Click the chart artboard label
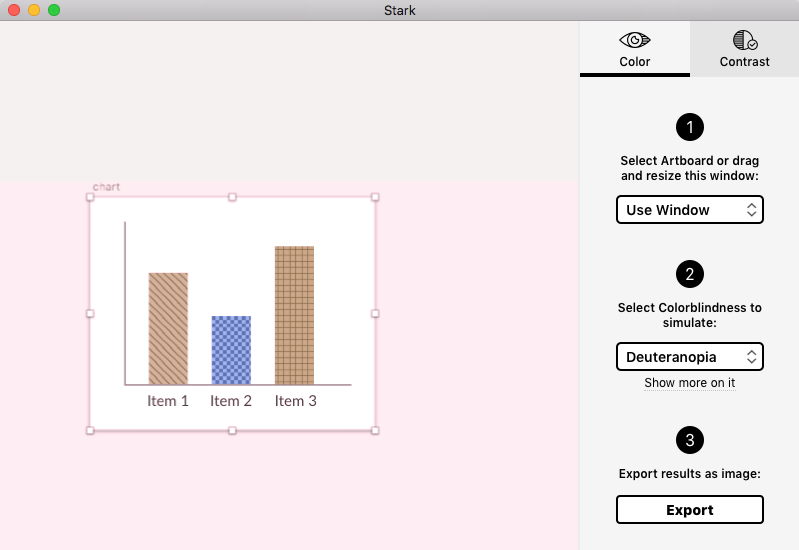799x550 pixels. (x=106, y=187)
